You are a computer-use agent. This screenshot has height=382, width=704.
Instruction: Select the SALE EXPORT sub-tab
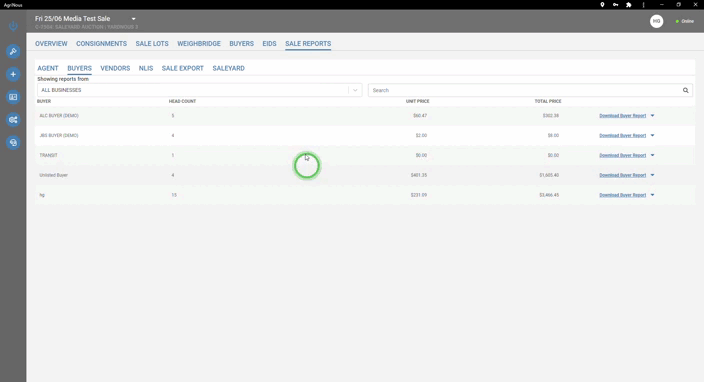(183, 68)
